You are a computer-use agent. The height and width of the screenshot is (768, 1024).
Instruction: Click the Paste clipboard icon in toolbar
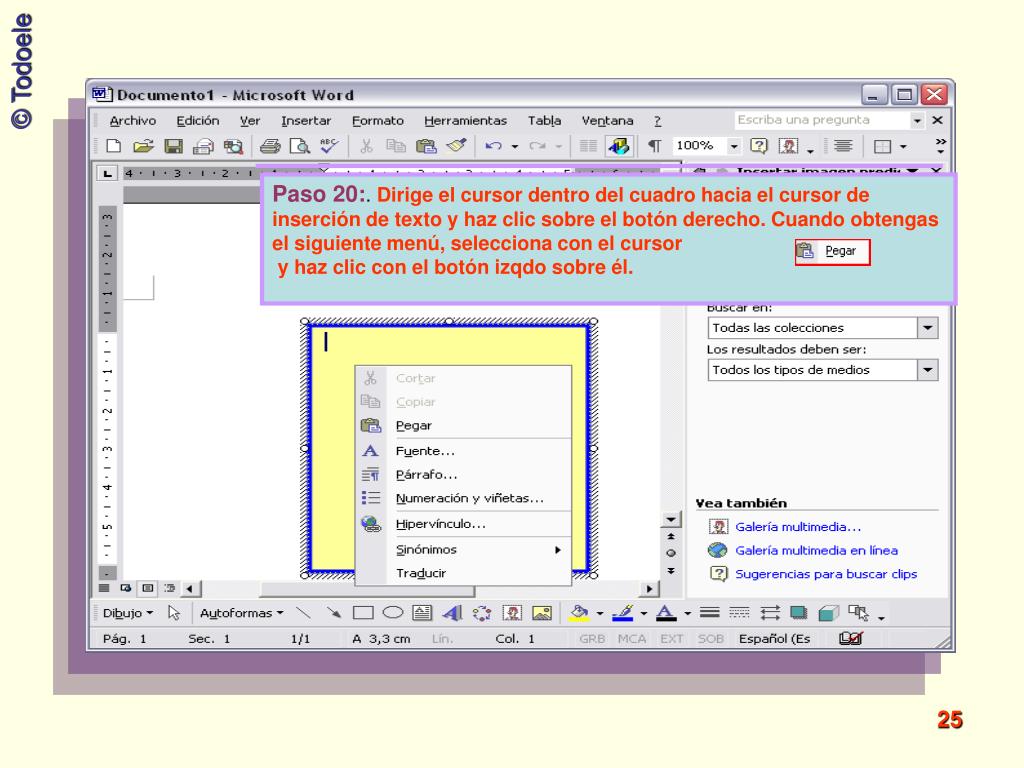[426, 146]
